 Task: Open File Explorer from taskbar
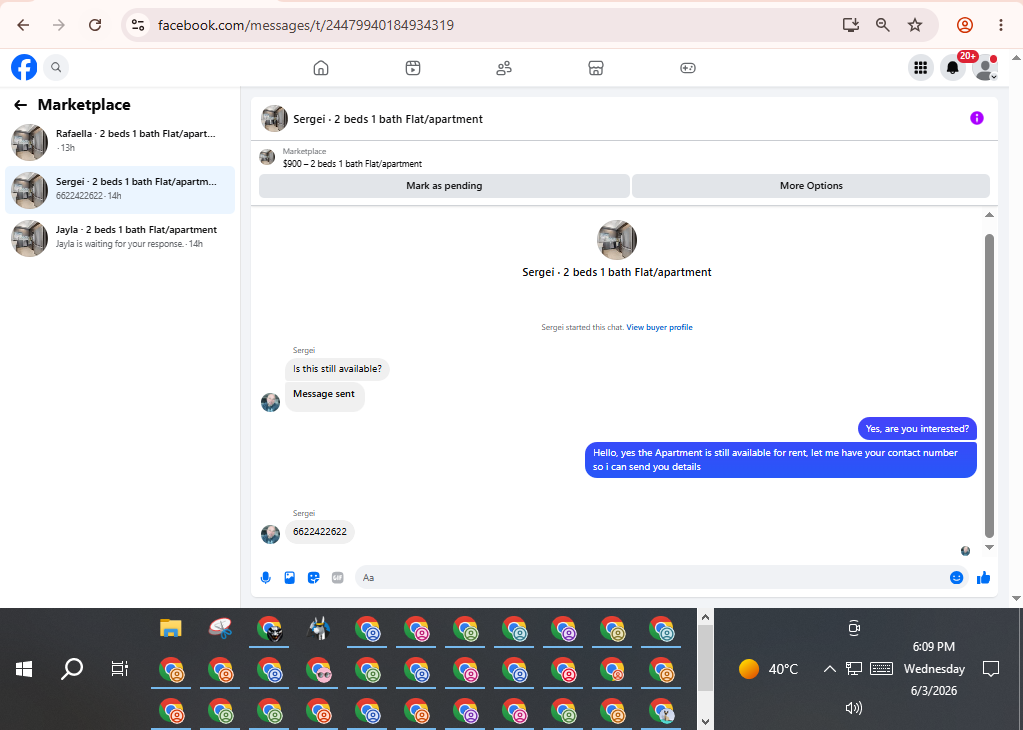tap(170, 629)
